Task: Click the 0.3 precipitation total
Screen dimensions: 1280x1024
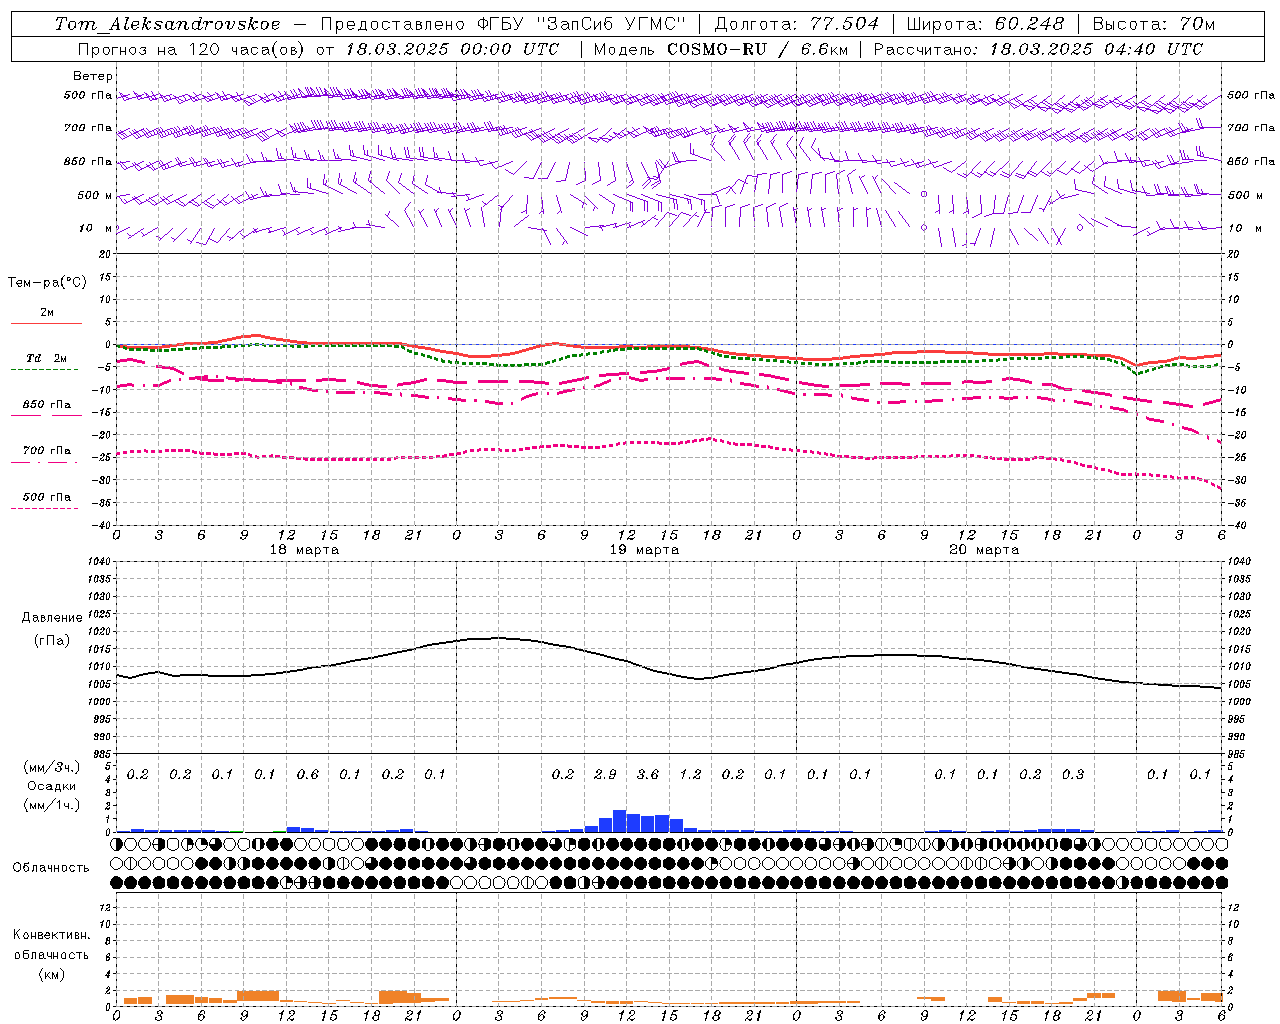Action: coord(1073,775)
